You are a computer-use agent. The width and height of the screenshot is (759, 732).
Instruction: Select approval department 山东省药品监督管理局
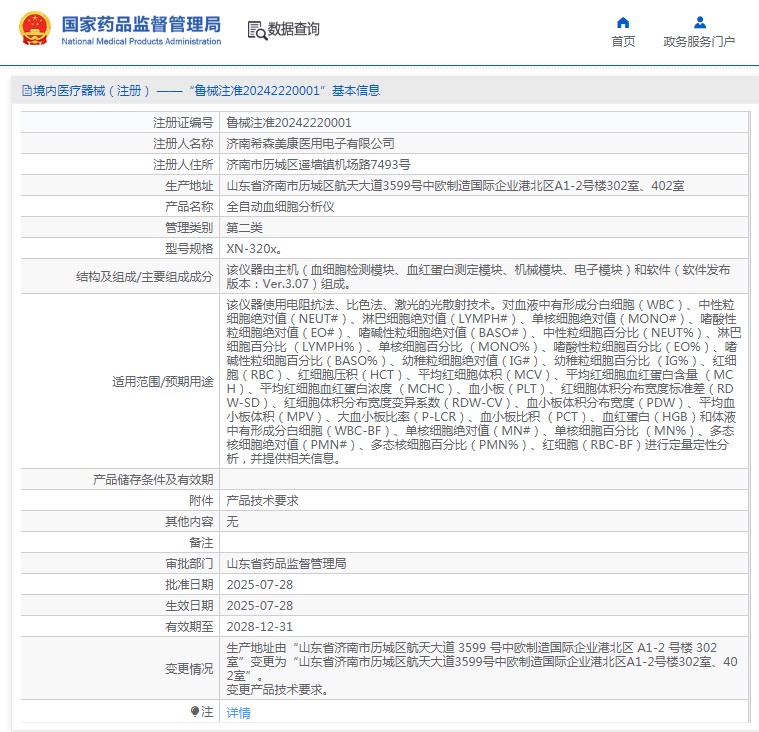pos(287,564)
